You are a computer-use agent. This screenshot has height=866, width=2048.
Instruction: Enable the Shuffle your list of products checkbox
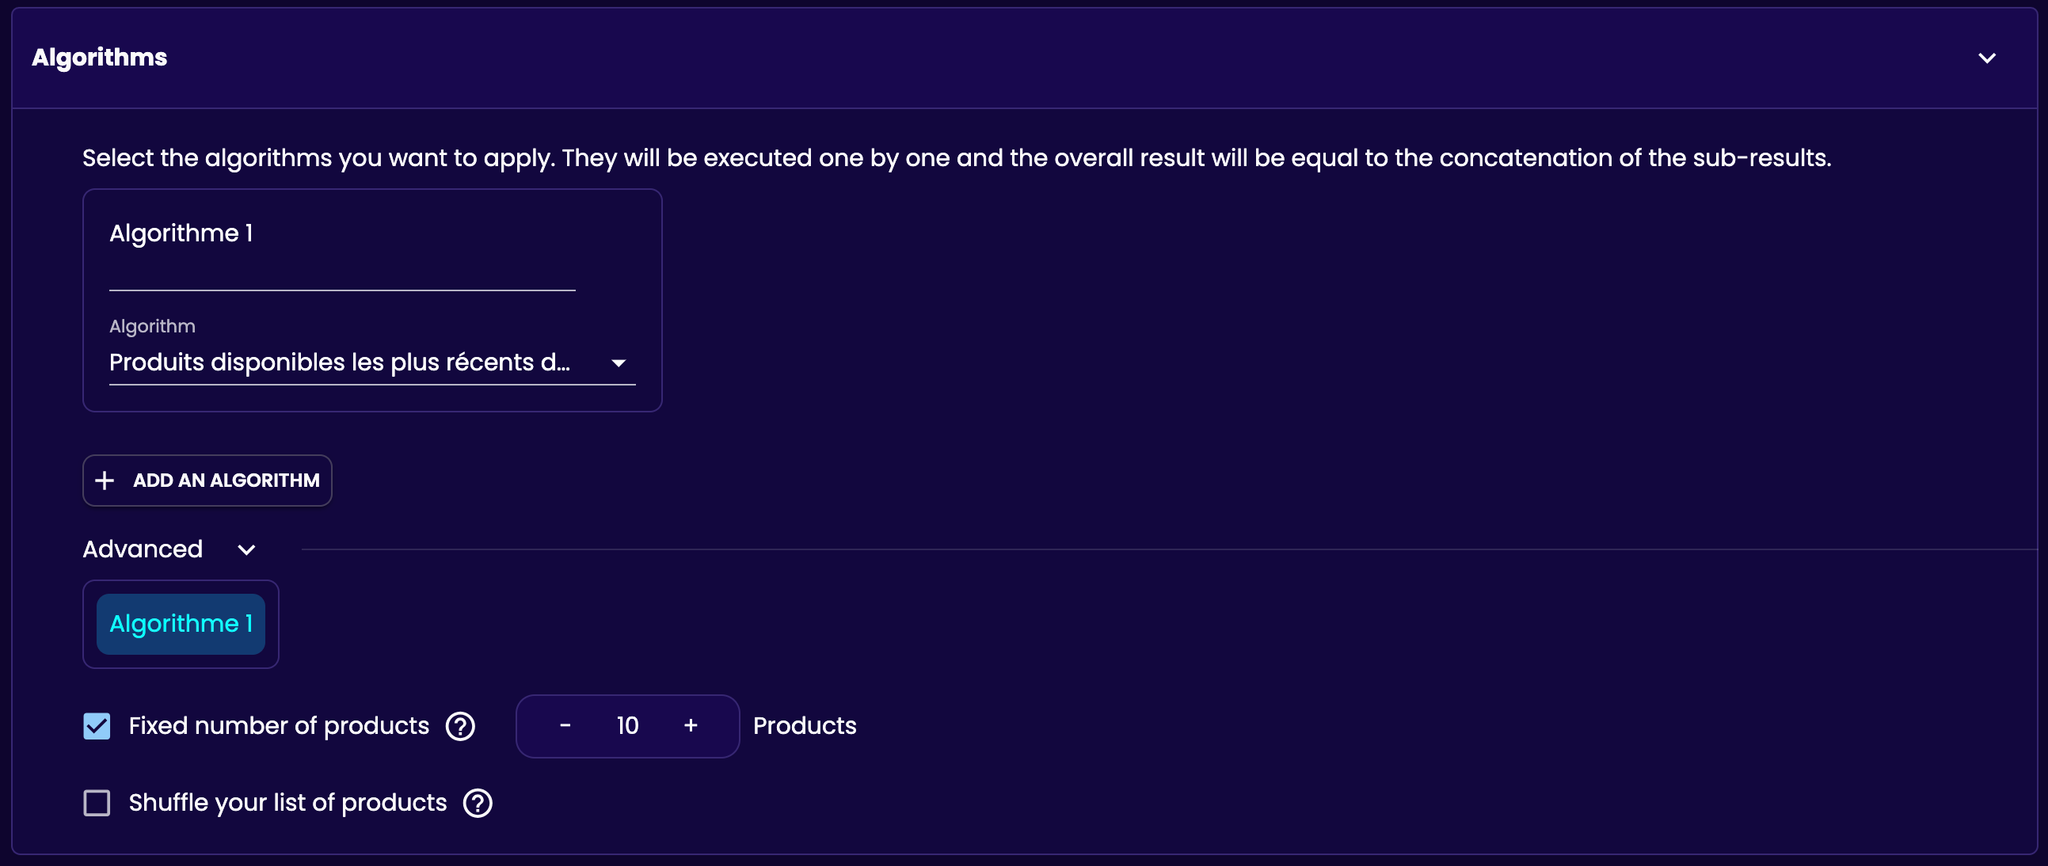97,803
